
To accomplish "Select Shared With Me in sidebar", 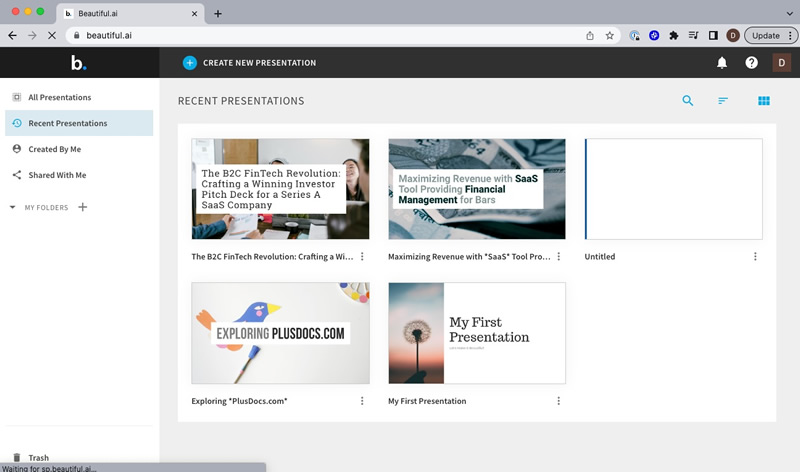I will tap(79, 175).
